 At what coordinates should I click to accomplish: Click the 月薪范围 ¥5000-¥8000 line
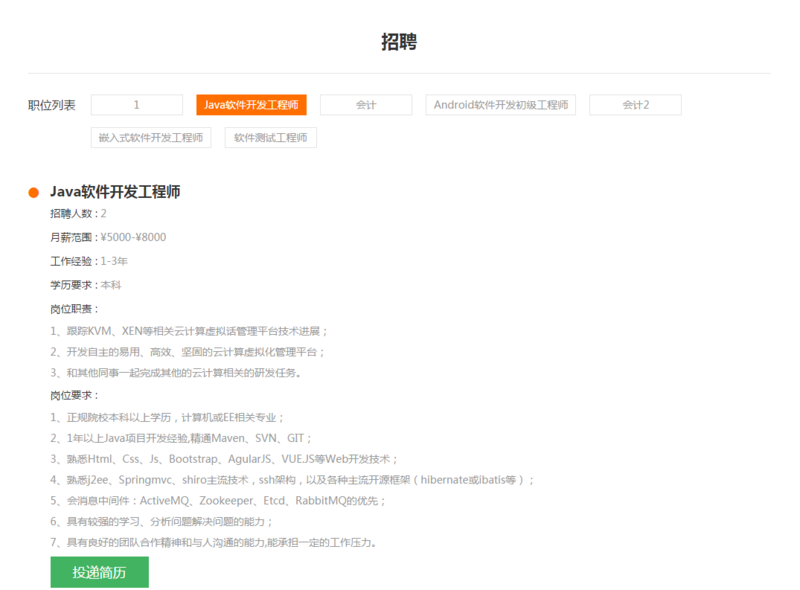[x=108, y=238]
